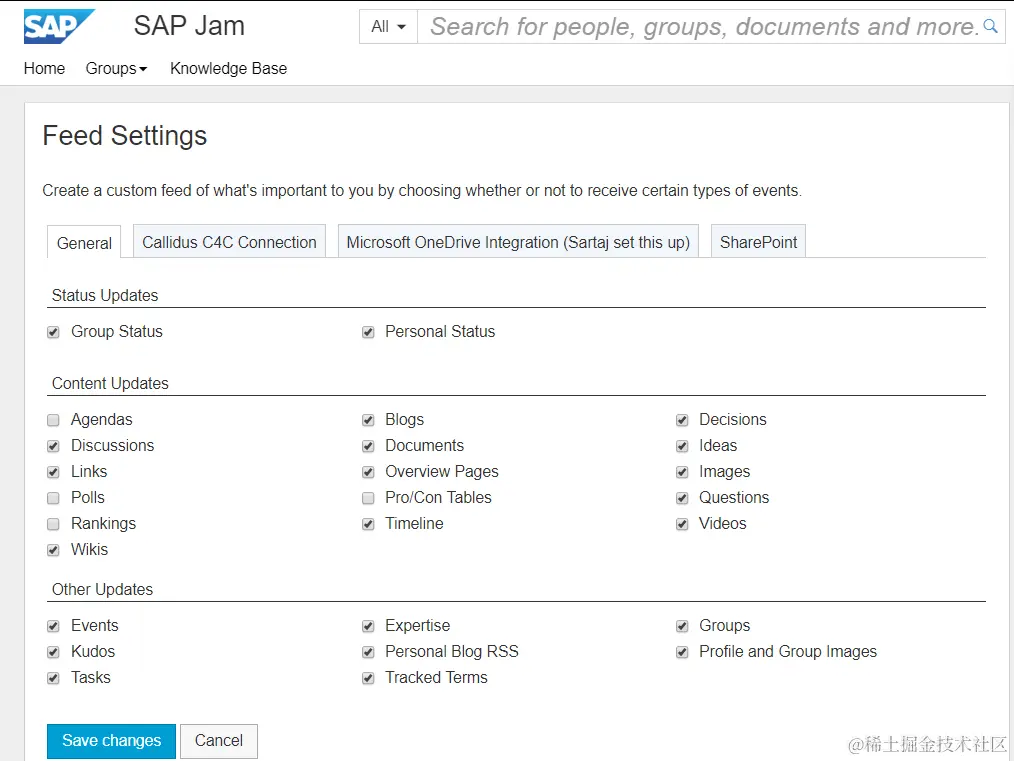
Task: Click the Save changes button
Action: click(111, 741)
